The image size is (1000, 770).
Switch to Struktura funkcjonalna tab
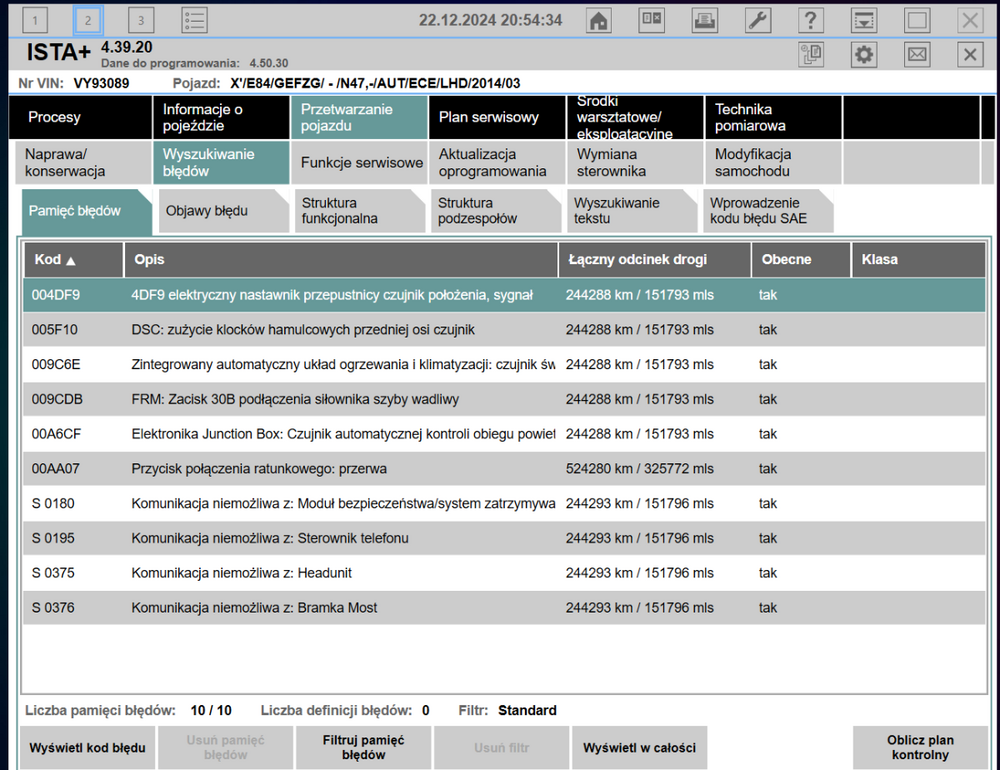pos(359,211)
